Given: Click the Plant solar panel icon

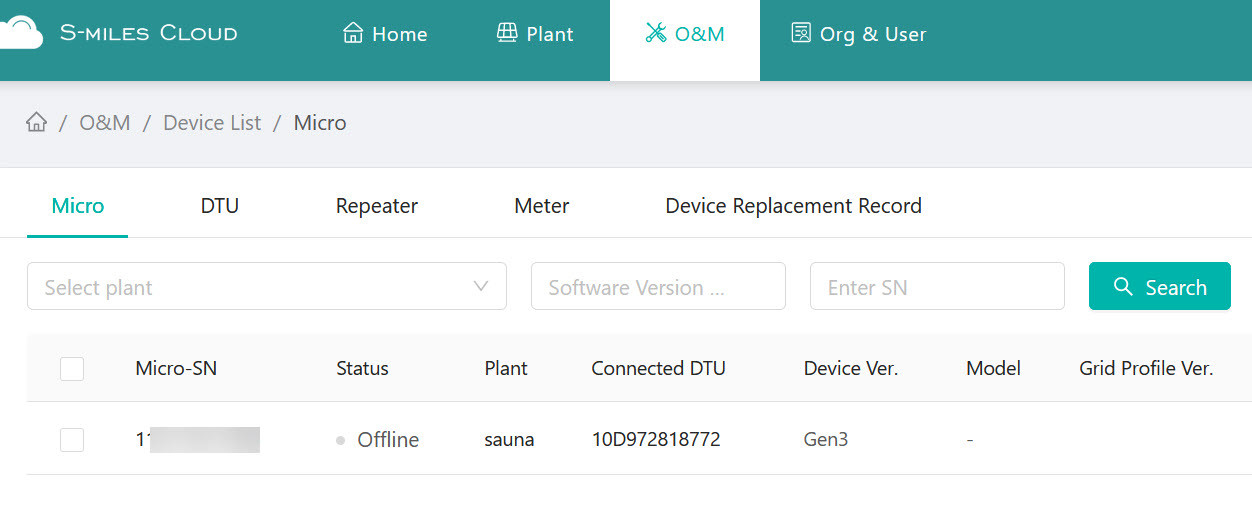Looking at the screenshot, I should click(507, 33).
